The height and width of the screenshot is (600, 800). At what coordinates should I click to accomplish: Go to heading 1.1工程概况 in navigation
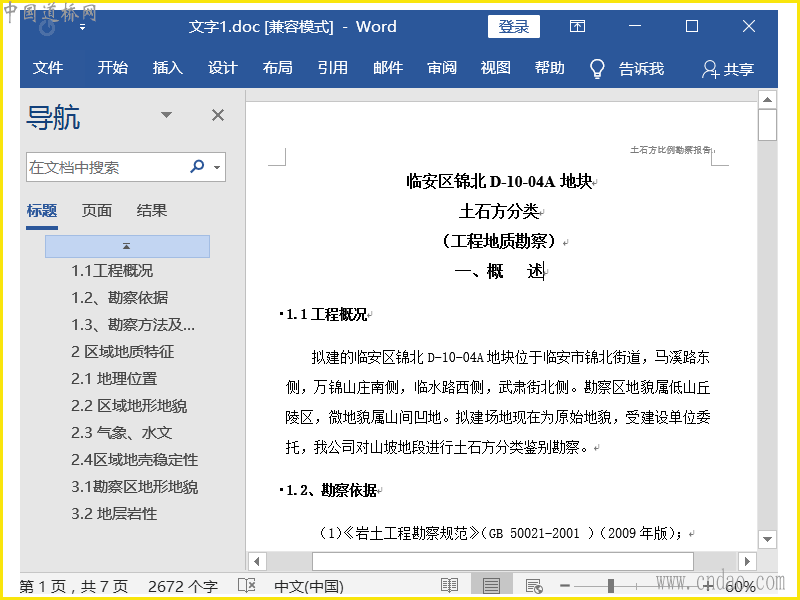112,271
